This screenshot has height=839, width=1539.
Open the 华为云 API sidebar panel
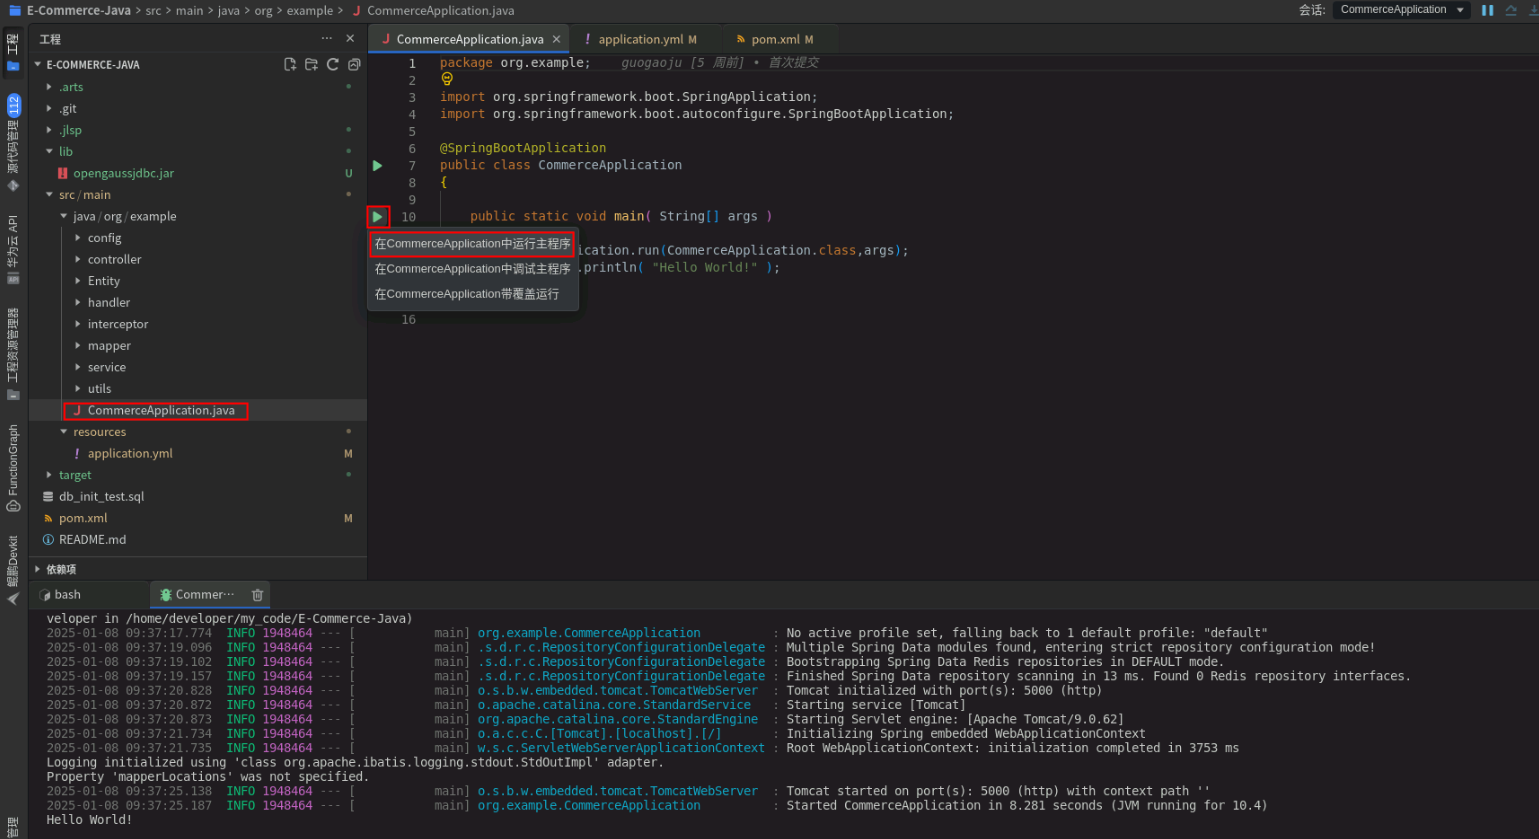pos(13,250)
